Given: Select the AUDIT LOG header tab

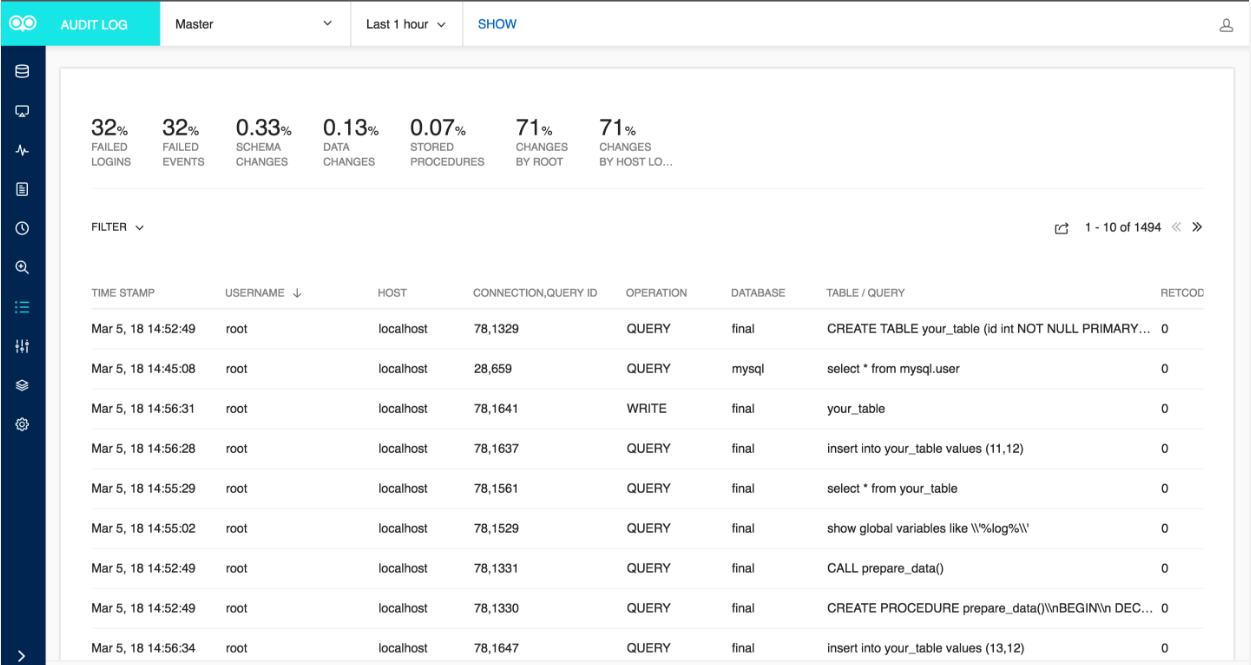Looking at the screenshot, I should point(94,24).
